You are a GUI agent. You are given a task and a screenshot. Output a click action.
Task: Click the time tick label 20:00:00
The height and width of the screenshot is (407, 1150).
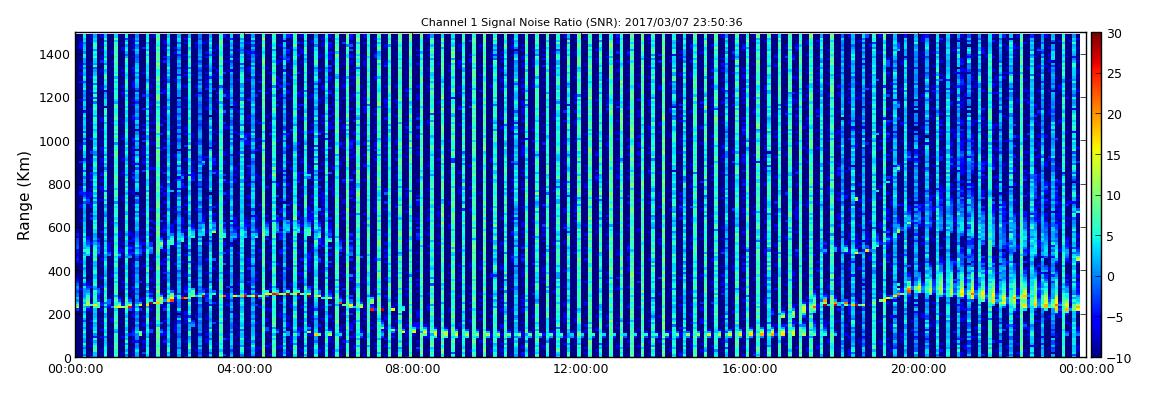click(x=916, y=370)
